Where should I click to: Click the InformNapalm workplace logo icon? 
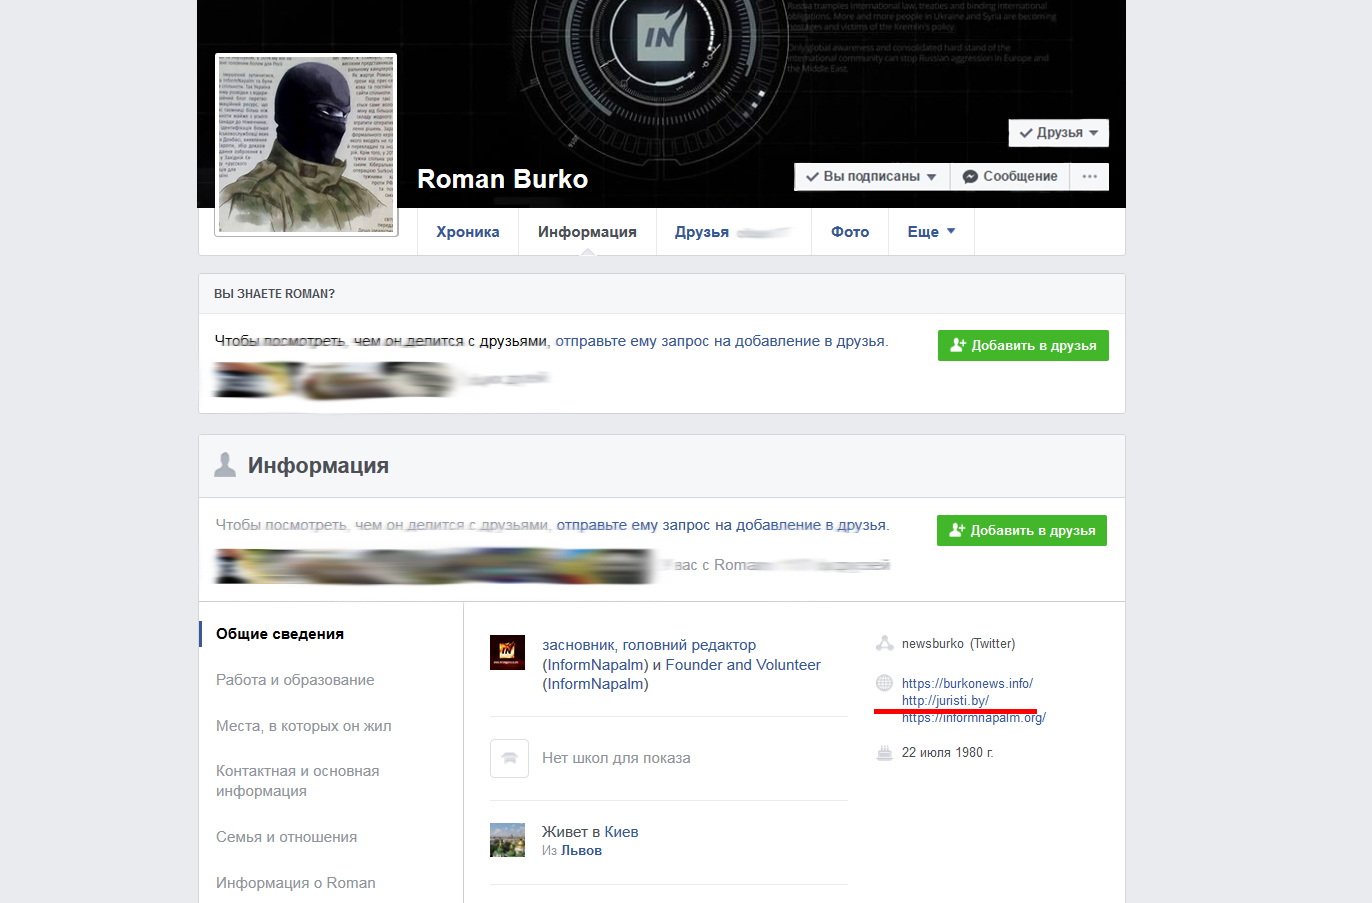(x=508, y=652)
